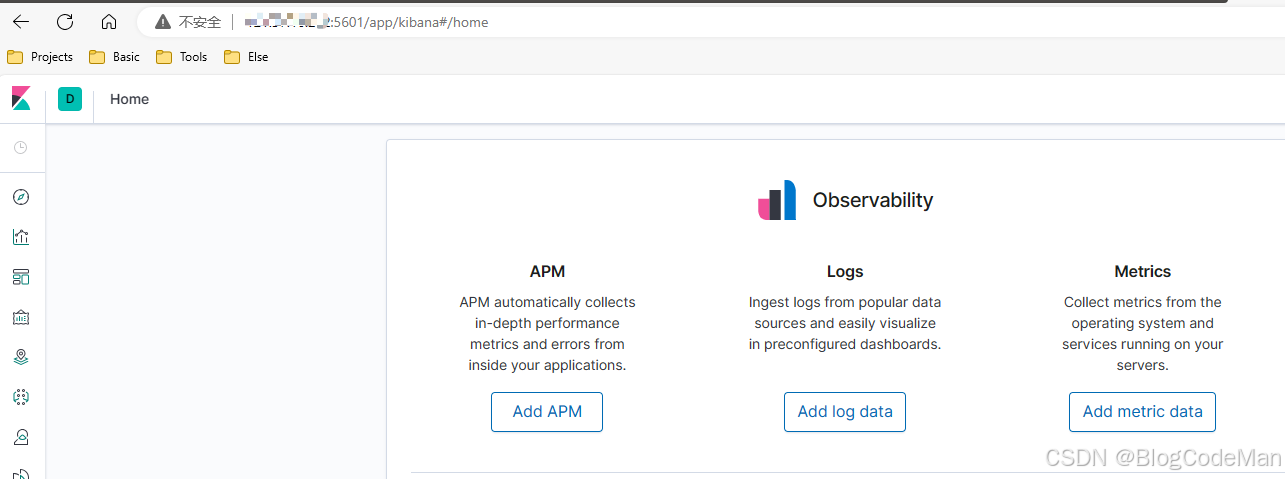Open the Tools bookmark folder
This screenshot has height=479, width=1285.
click(182, 57)
